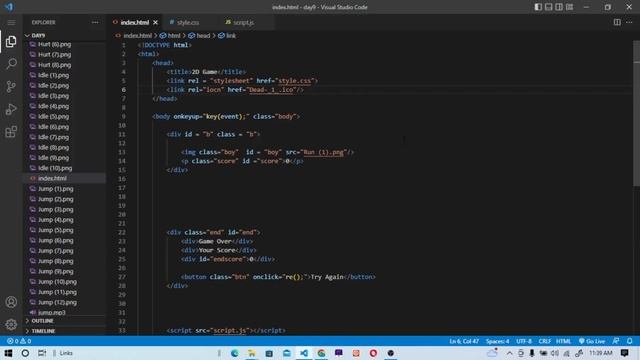This screenshot has width=640, height=360.
Task: Click the style.css link on line 5
Action: click(x=294, y=81)
